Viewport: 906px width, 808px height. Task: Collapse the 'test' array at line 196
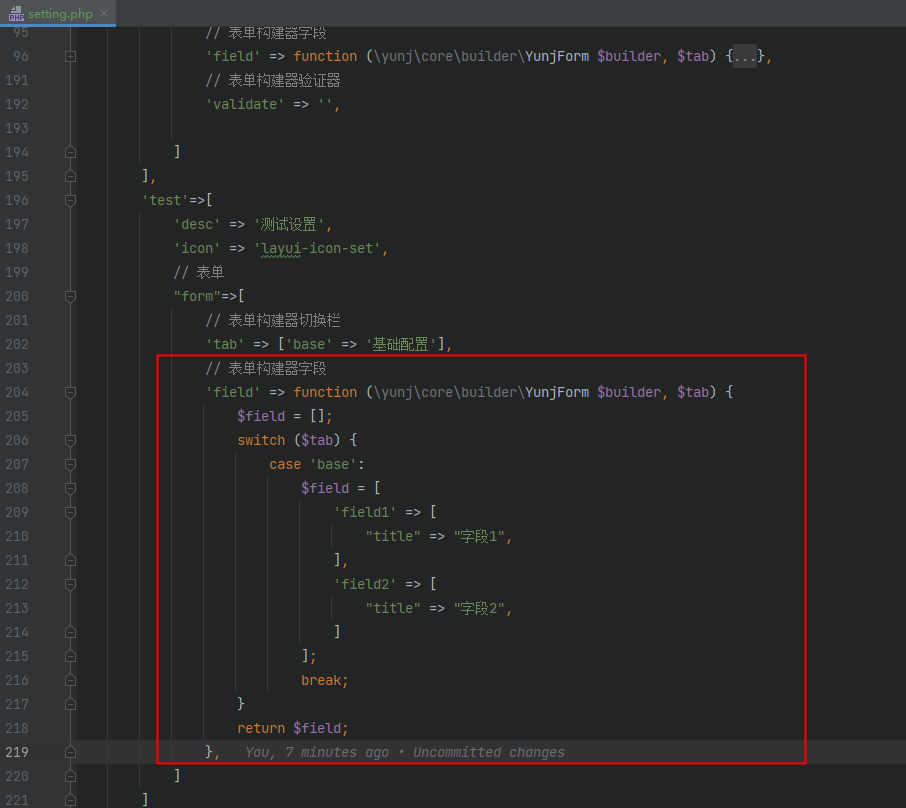coord(70,201)
